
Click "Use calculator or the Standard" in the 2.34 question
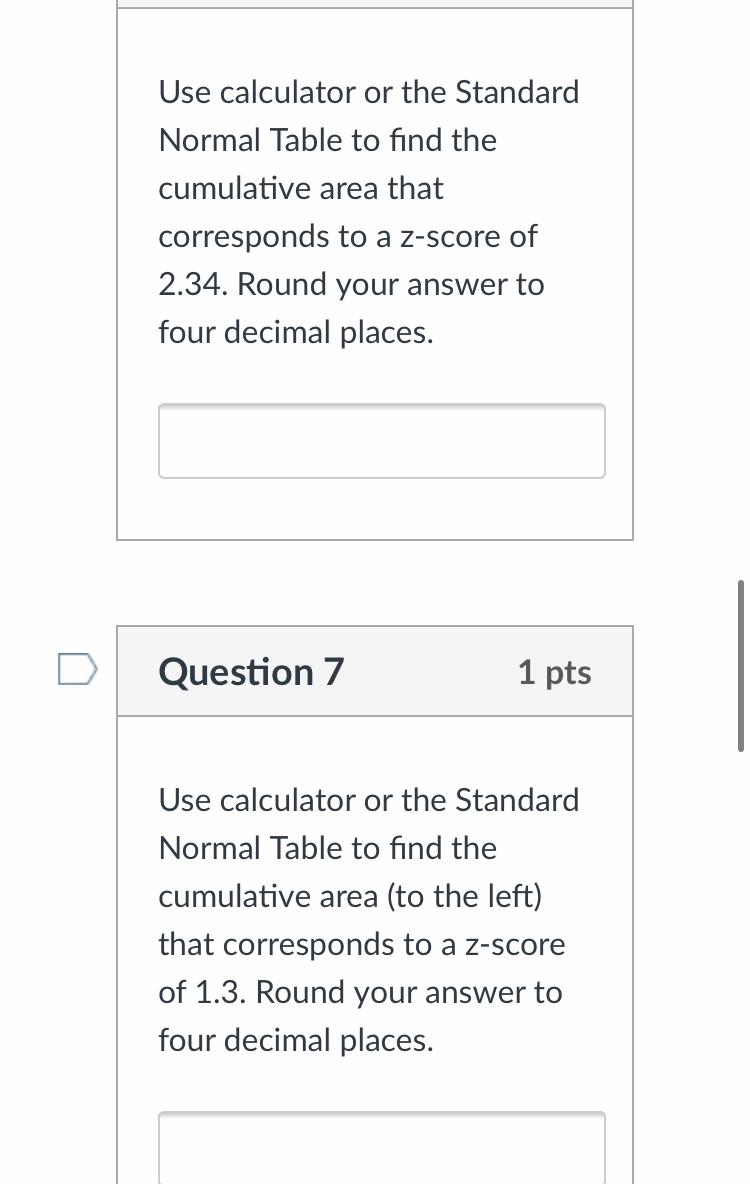(369, 93)
